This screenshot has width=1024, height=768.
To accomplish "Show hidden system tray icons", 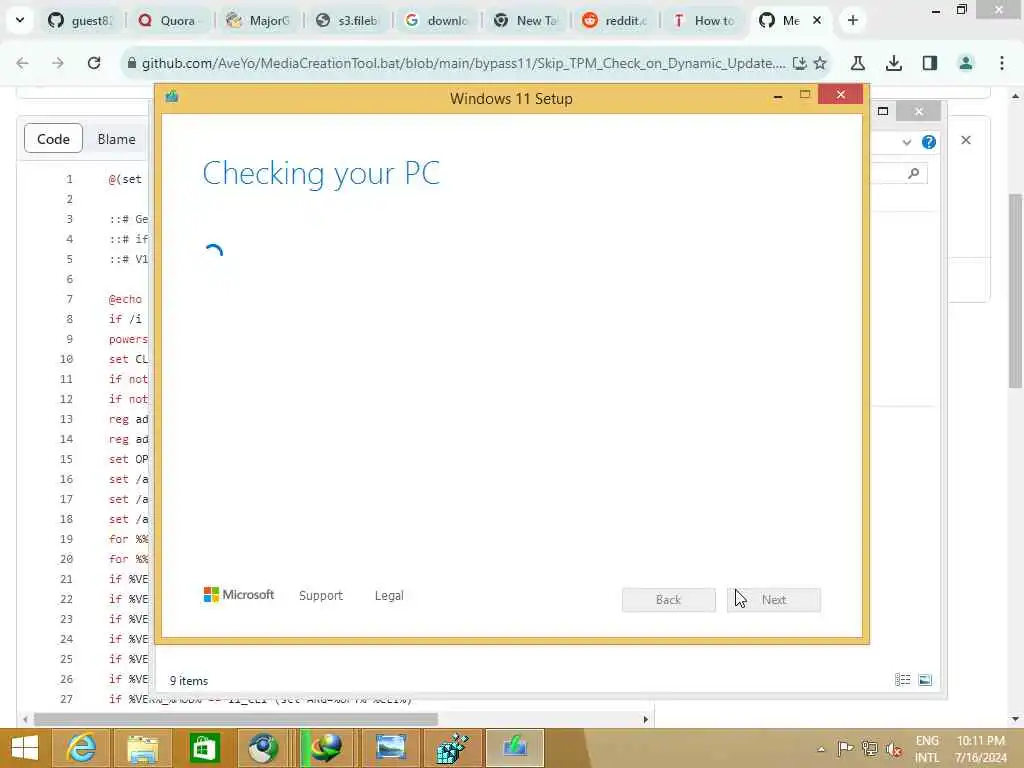I will tap(821, 749).
